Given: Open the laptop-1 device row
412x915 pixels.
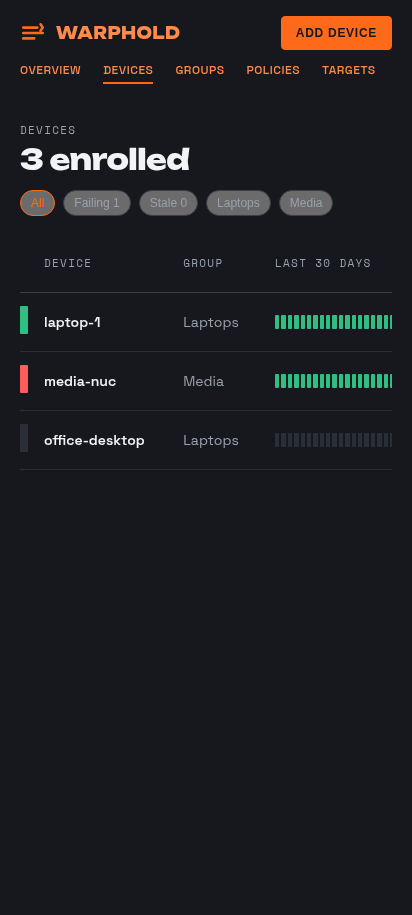Looking at the screenshot, I should coord(206,322).
